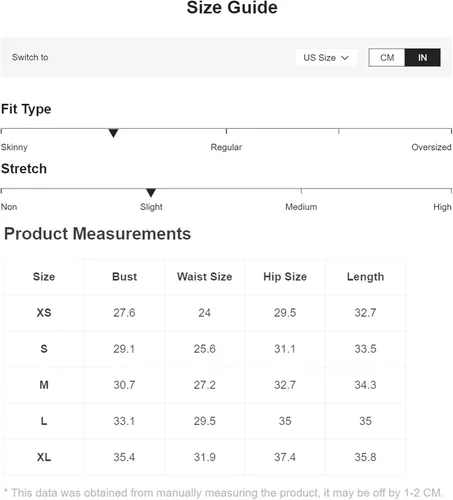
Task: Select the IN unit toggle
Action: pyautogui.click(x=422, y=58)
